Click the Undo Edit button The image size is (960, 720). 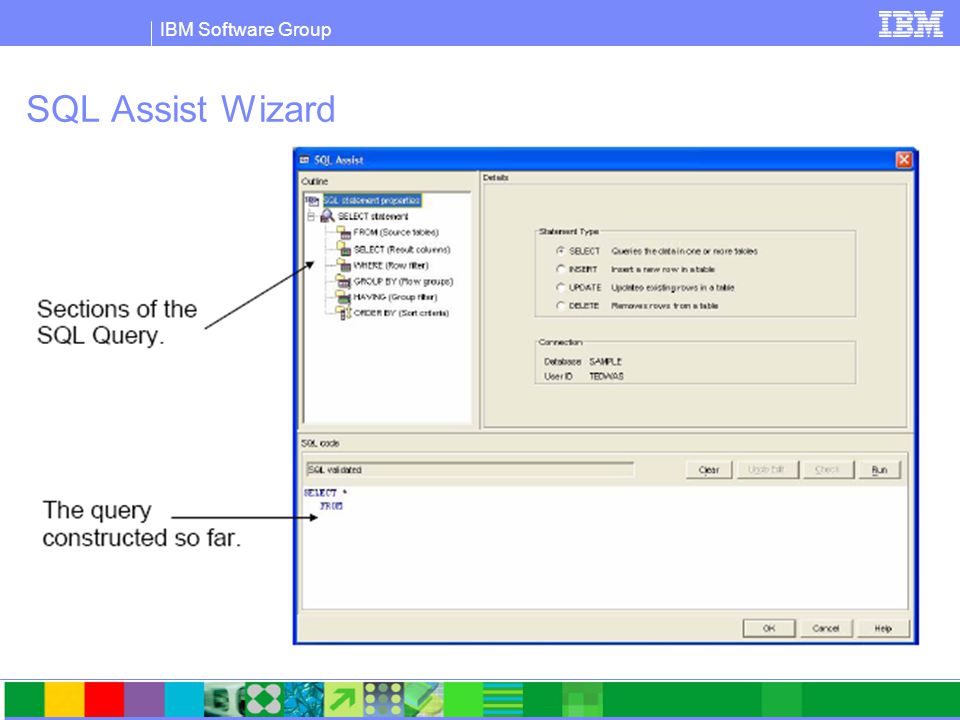pyautogui.click(x=766, y=470)
